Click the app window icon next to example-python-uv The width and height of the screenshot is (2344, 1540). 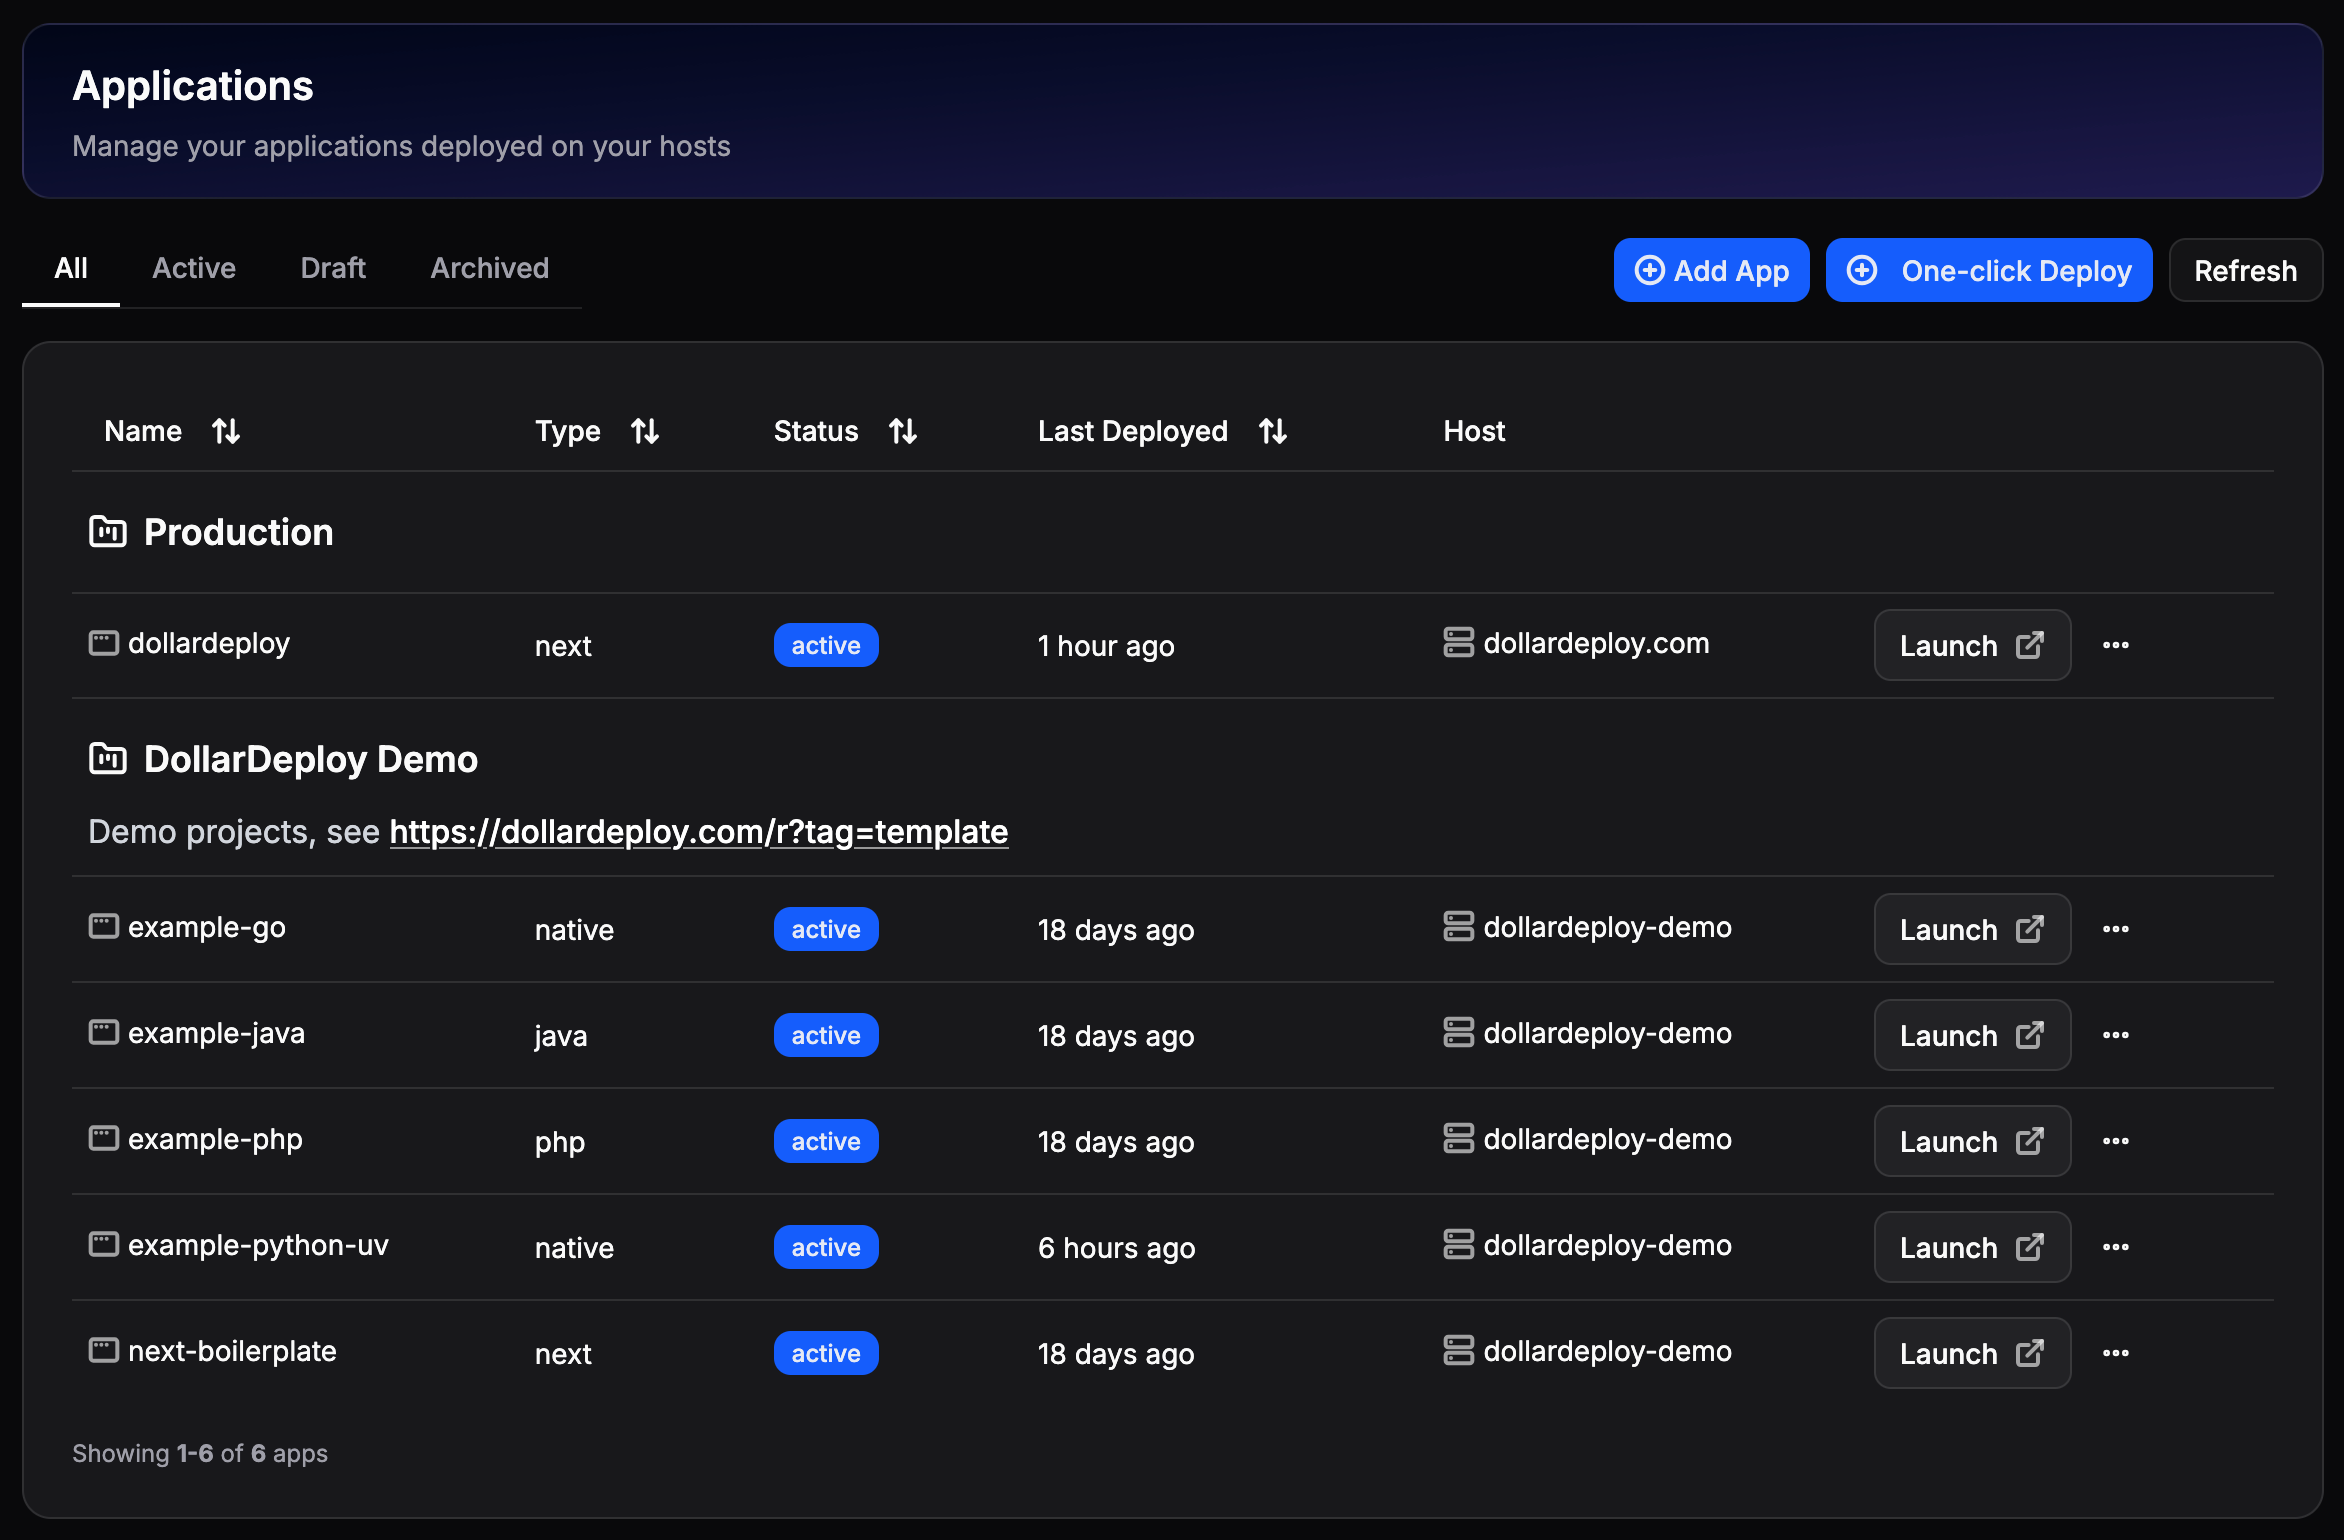[103, 1245]
